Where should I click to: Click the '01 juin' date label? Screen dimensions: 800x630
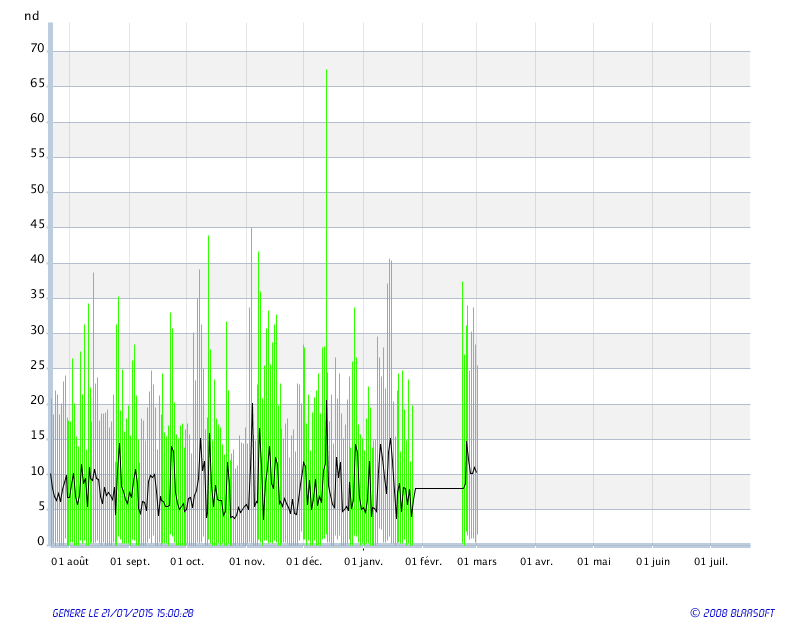pyautogui.click(x=653, y=562)
